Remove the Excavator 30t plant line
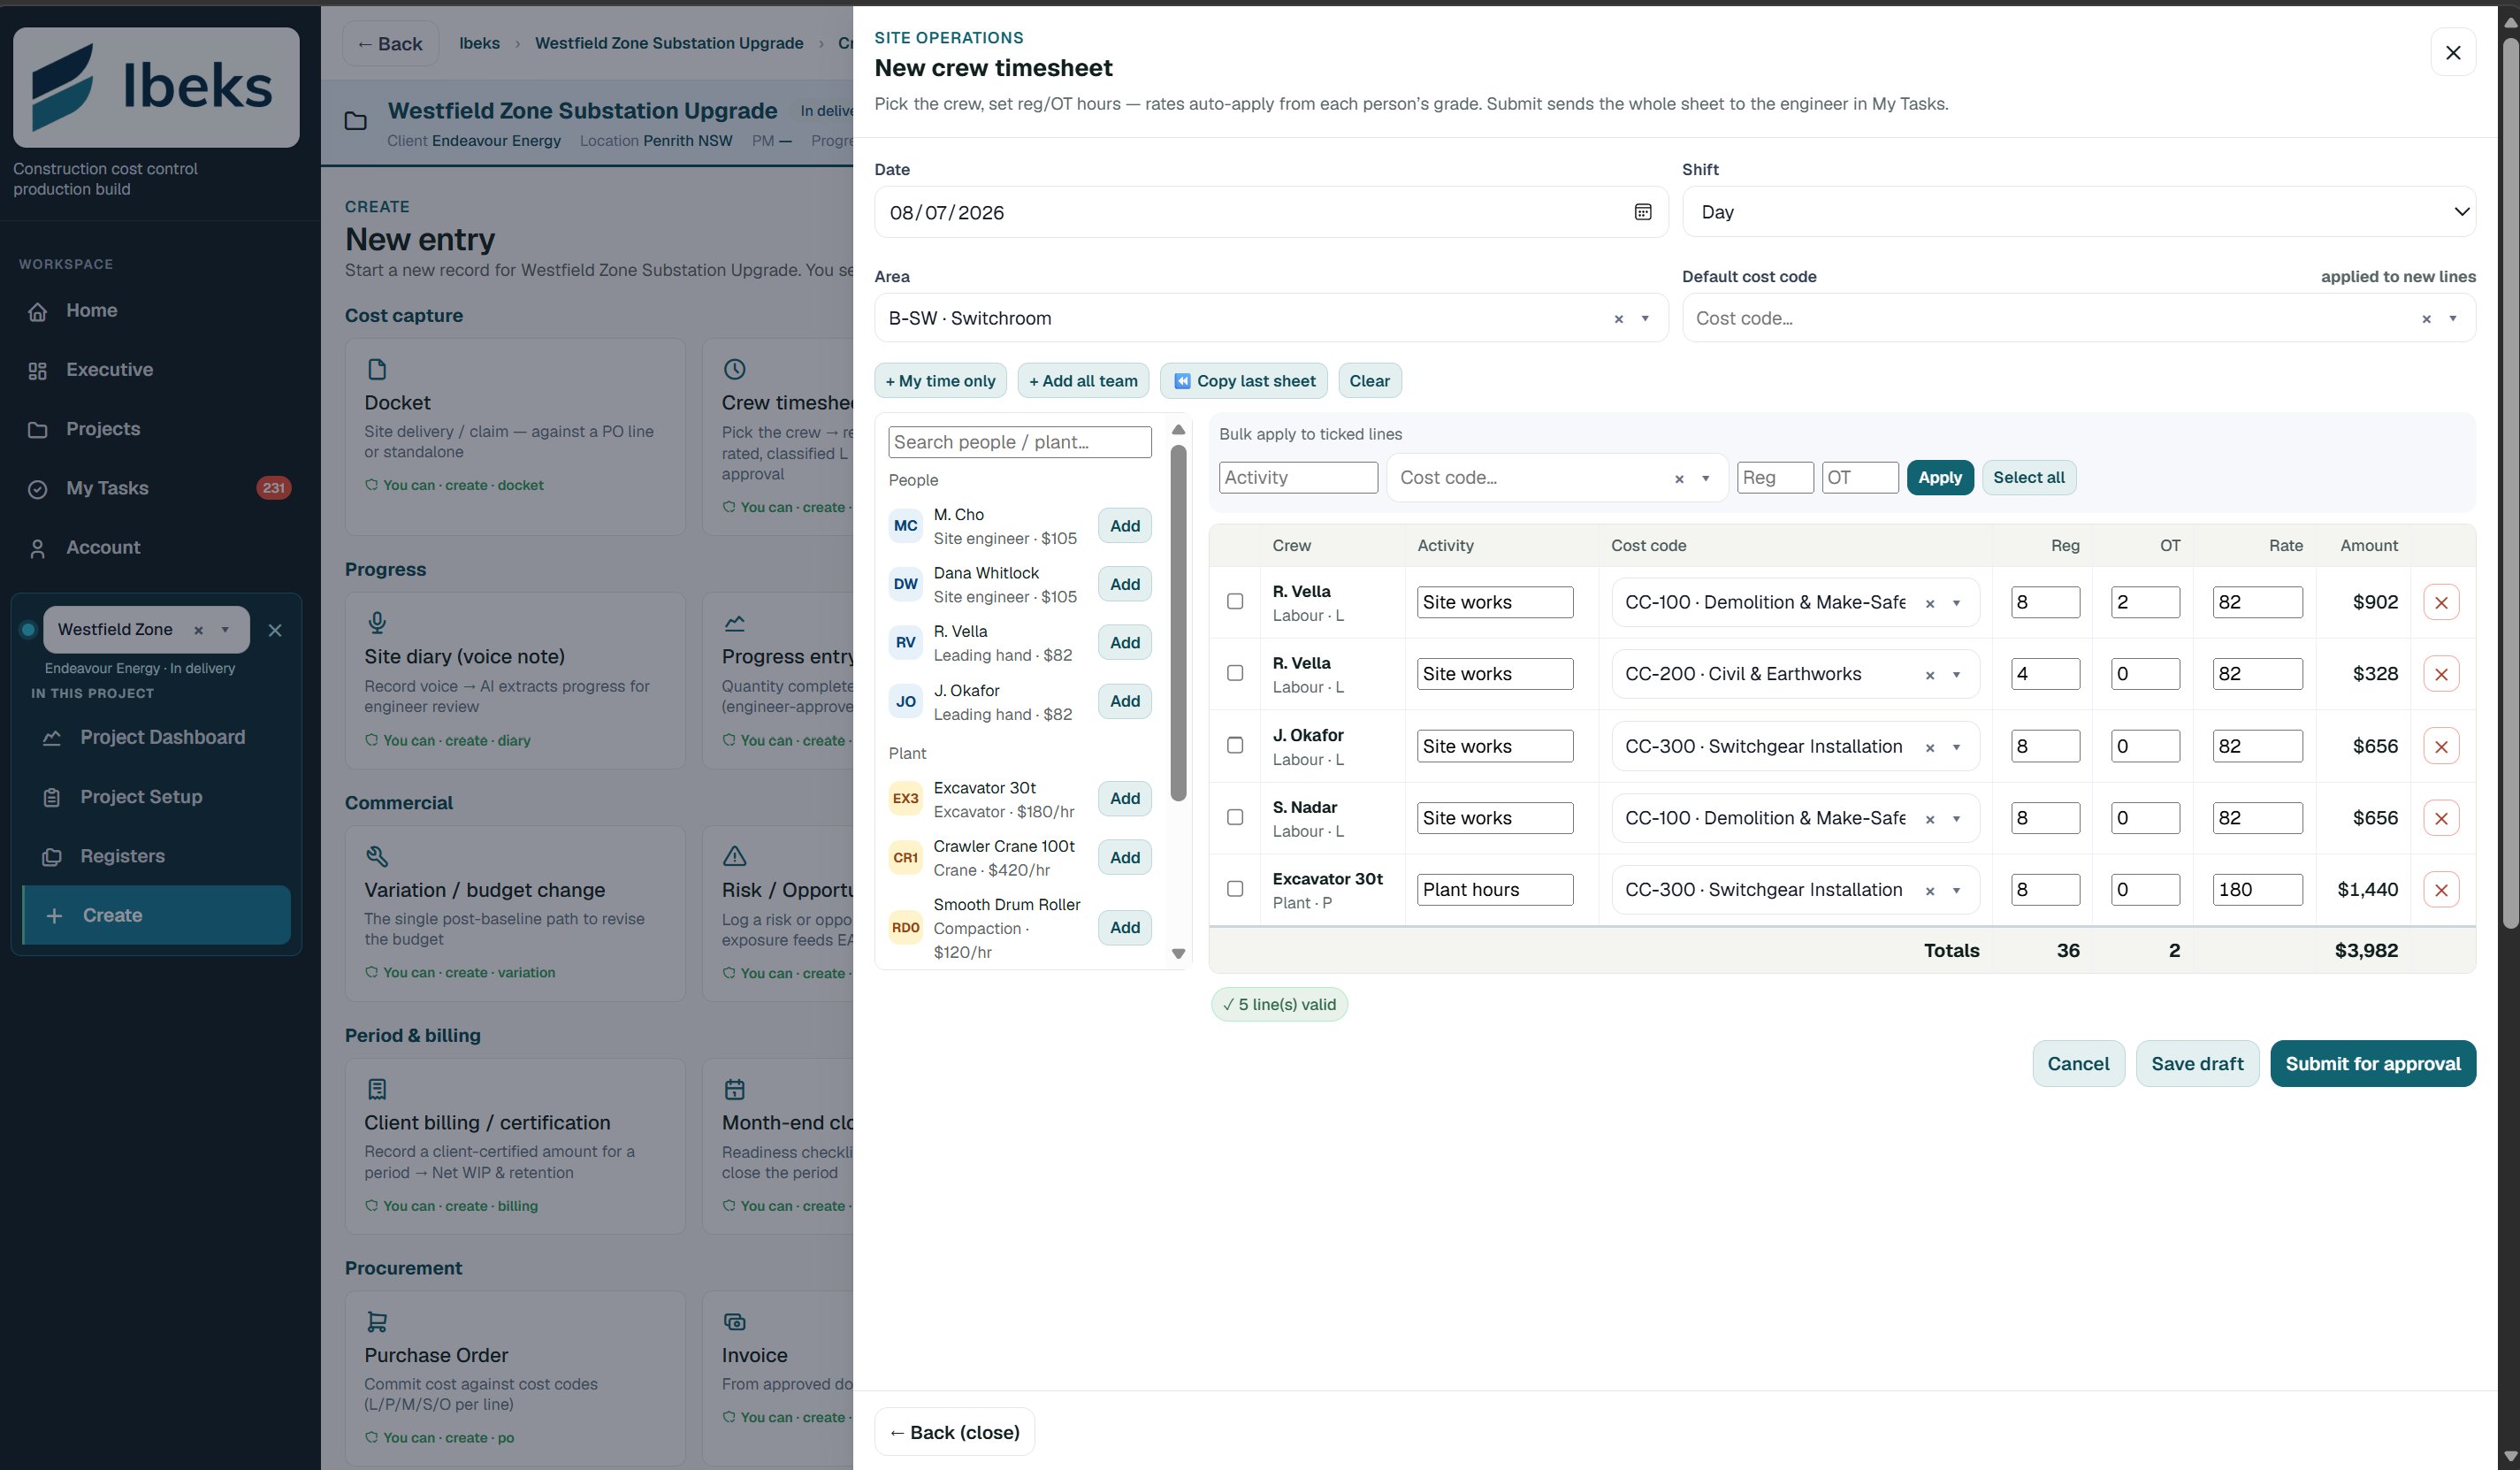The width and height of the screenshot is (2520, 1470). 2441,890
